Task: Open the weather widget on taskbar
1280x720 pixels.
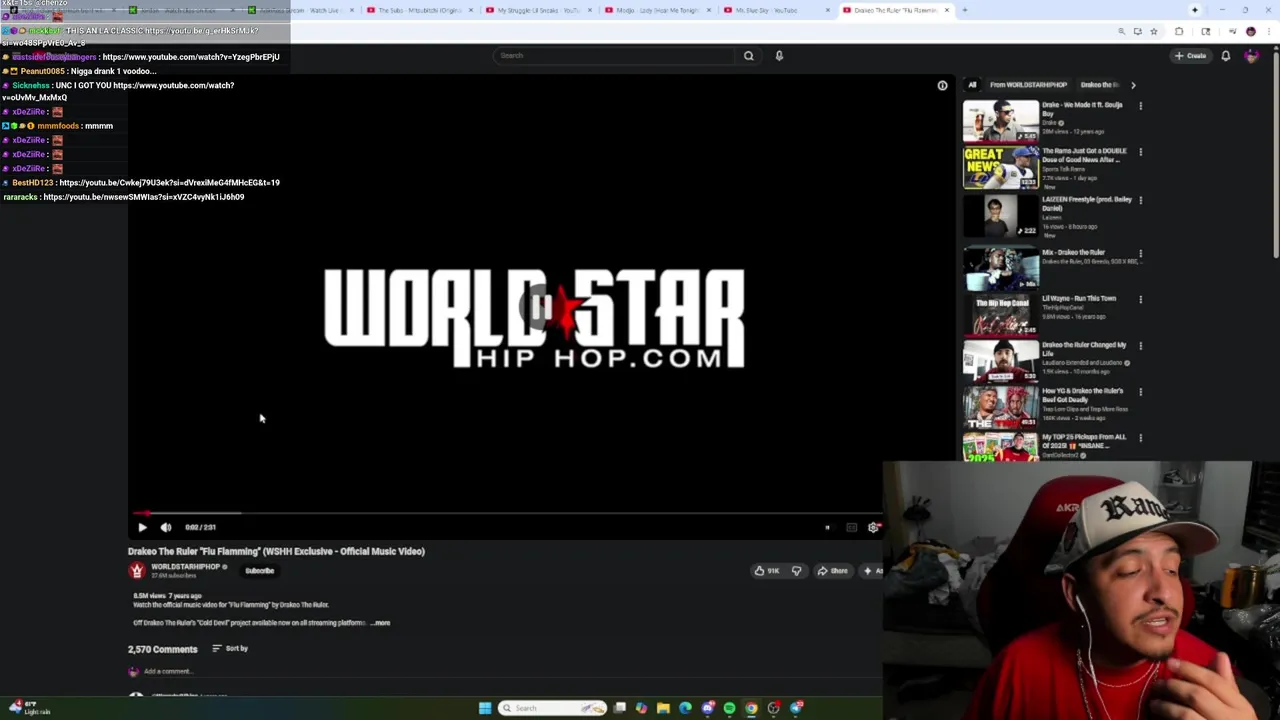Action: tap(29, 708)
